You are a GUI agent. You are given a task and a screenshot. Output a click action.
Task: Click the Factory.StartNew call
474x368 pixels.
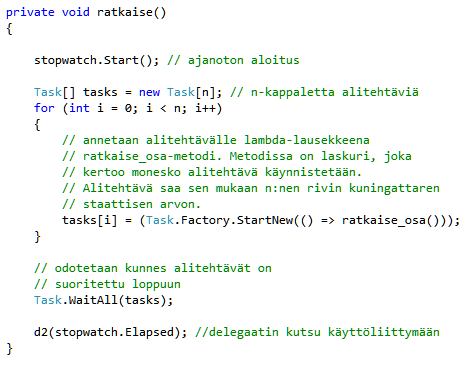[237, 220]
